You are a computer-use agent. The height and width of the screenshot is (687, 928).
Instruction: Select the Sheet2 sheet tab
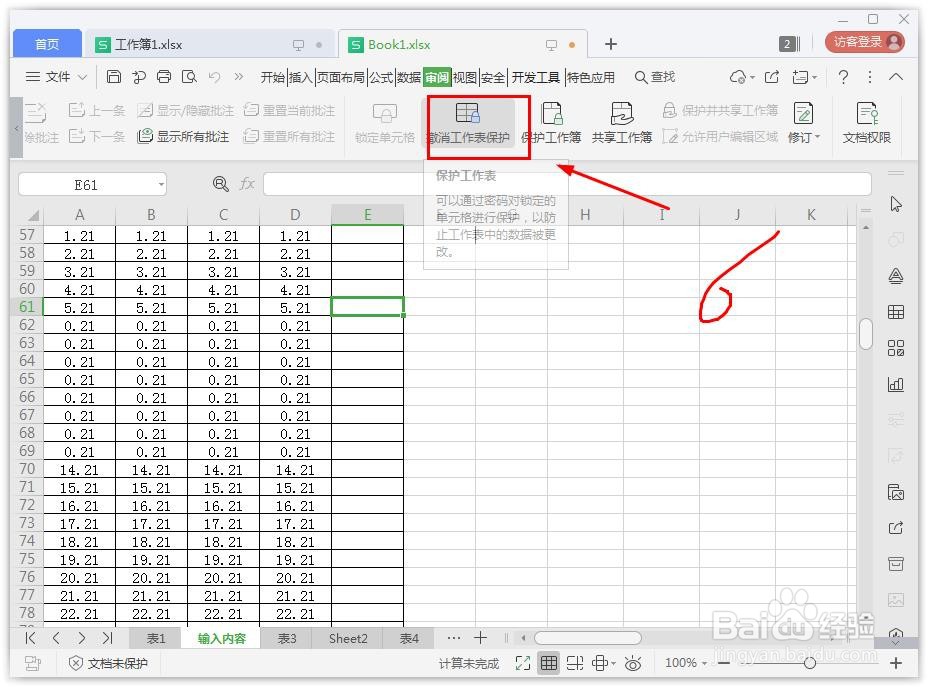click(347, 638)
